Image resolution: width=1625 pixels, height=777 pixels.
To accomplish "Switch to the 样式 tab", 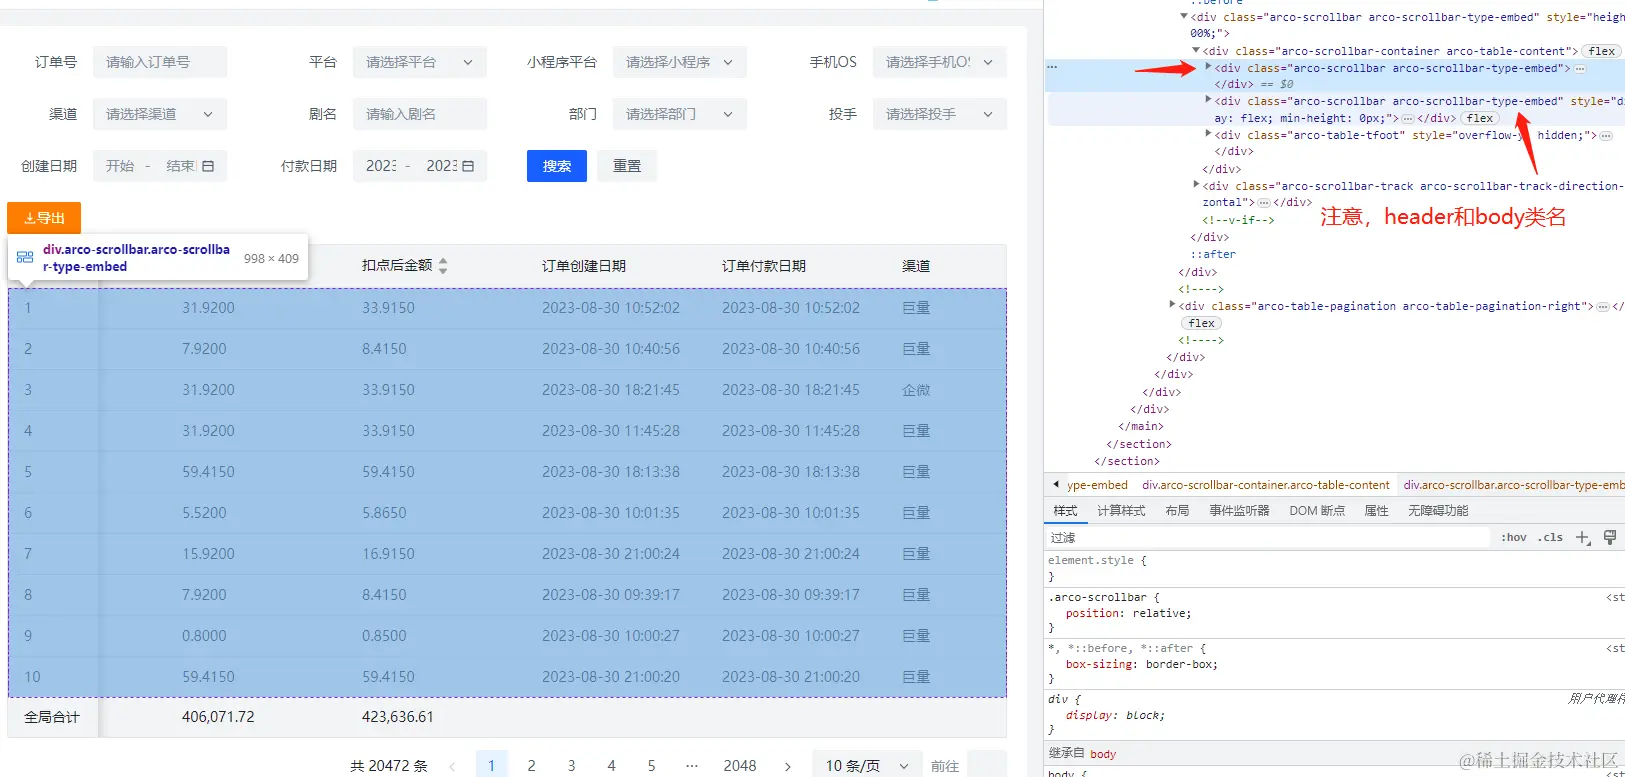I will [1065, 511].
